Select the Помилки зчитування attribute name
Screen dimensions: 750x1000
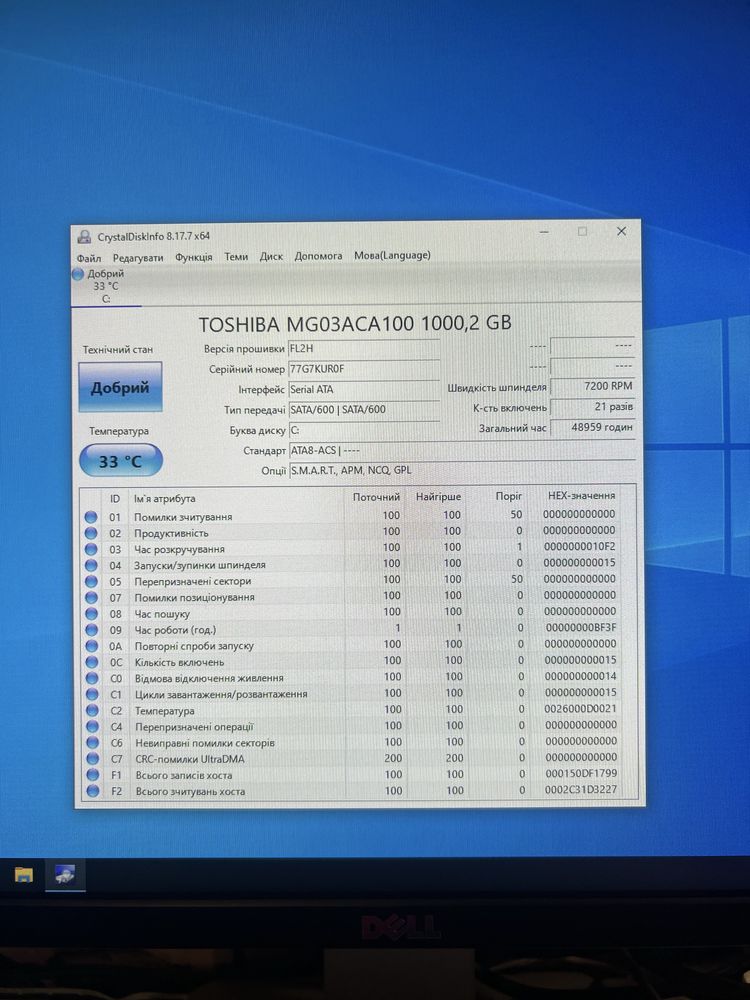[x=182, y=517]
